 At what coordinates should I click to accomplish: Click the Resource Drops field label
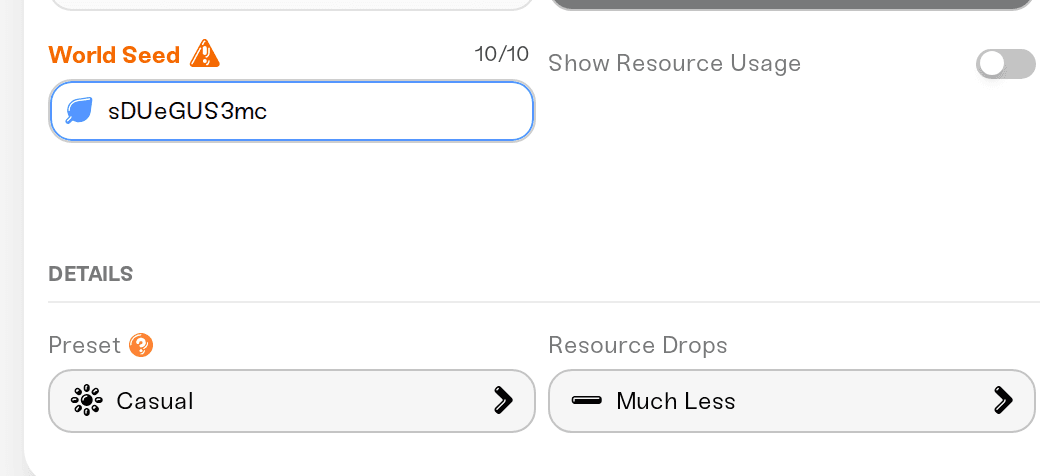(x=638, y=345)
